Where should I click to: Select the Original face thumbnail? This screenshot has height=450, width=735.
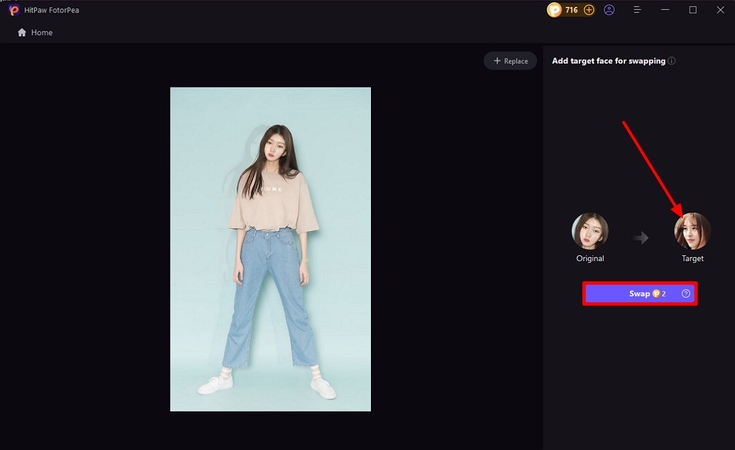[x=590, y=231]
